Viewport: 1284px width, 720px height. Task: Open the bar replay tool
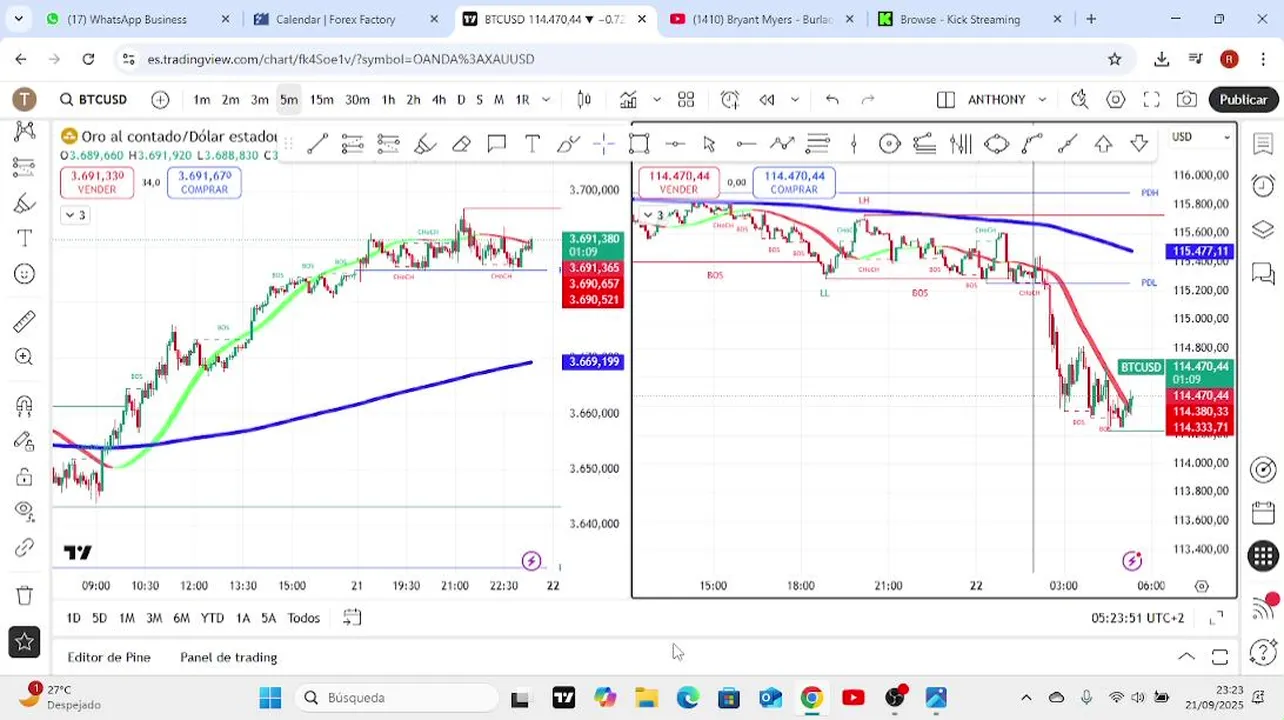pos(767,99)
